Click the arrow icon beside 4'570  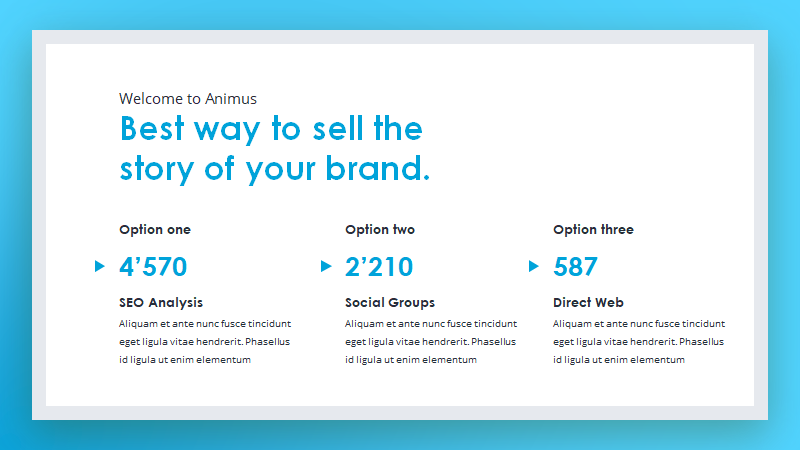(100, 266)
